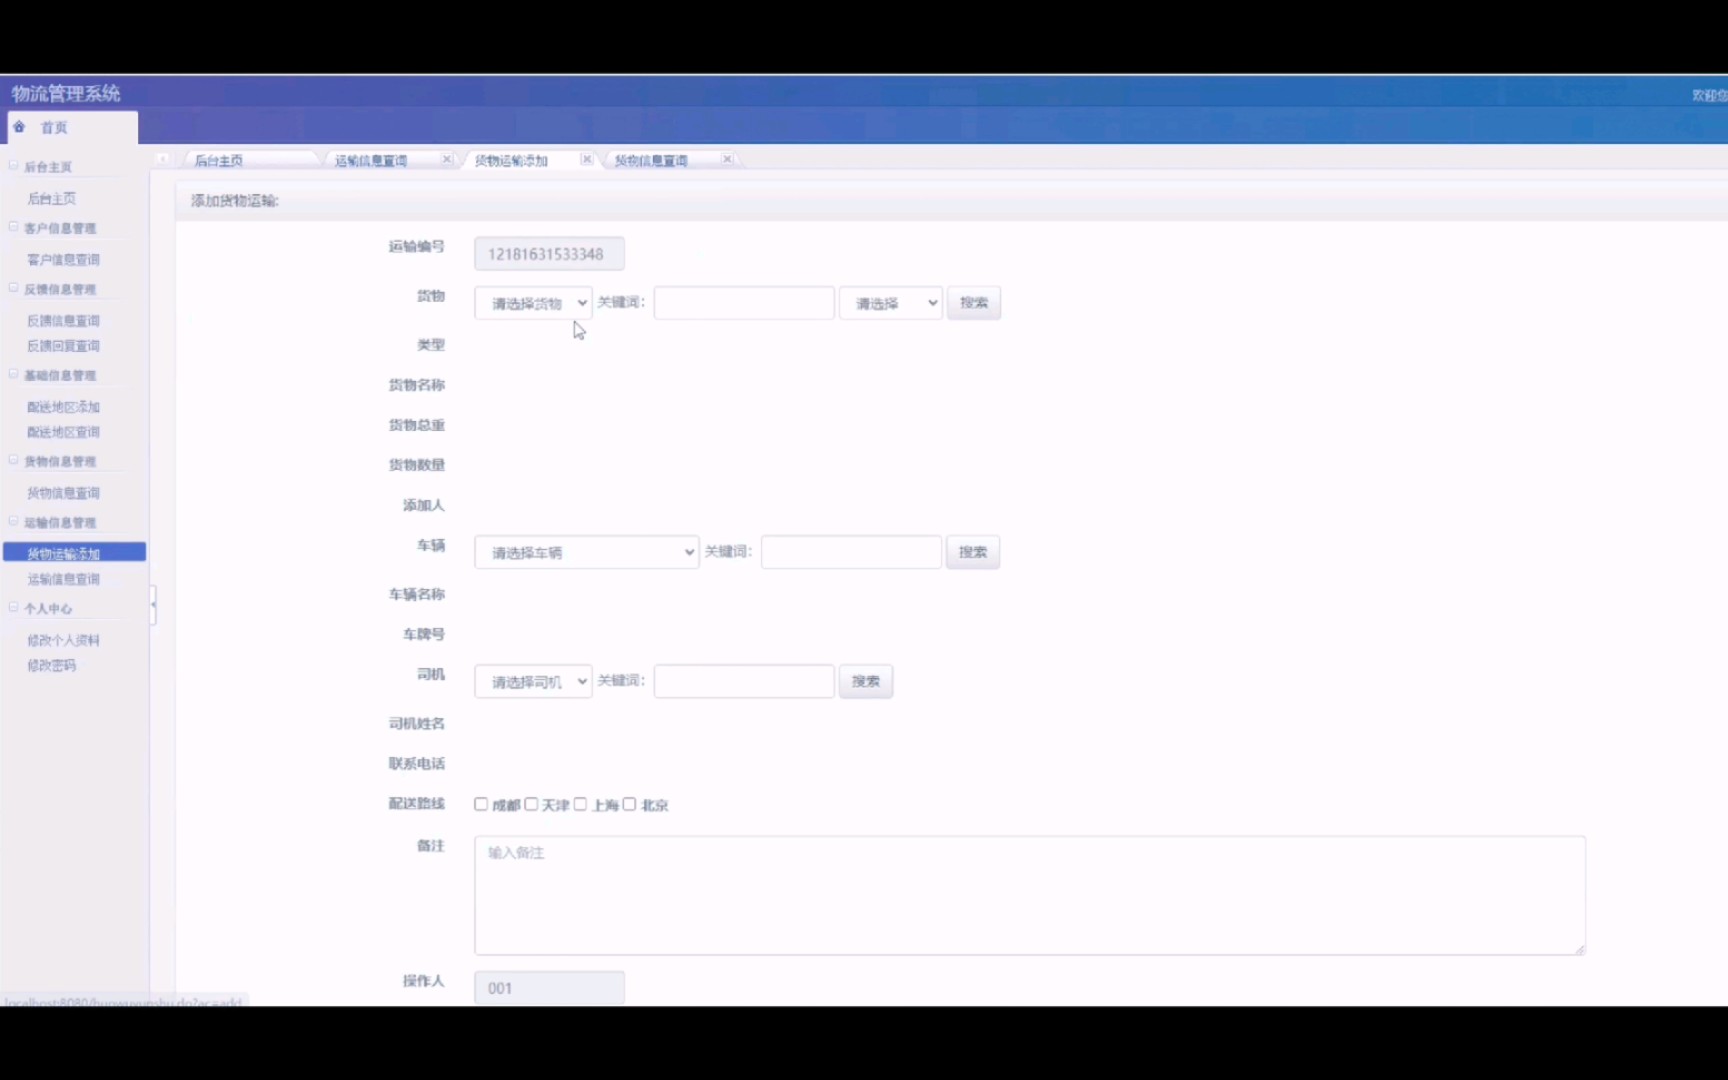Collapse the sidebar with the splitter arrow
Viewport: 1728px width, 1080px height.
pos(153,604)
